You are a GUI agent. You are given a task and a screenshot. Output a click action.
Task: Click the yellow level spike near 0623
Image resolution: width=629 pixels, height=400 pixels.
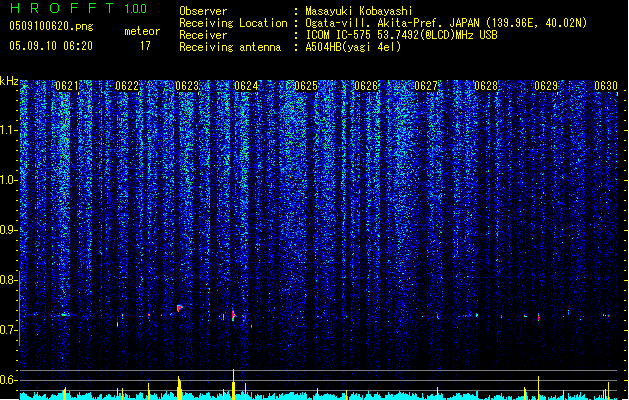179,387
